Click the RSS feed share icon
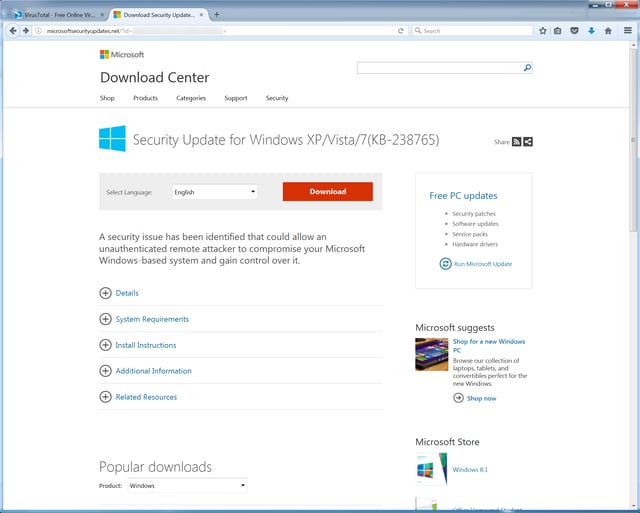The image size is (640, 513). tap(517, 142)
